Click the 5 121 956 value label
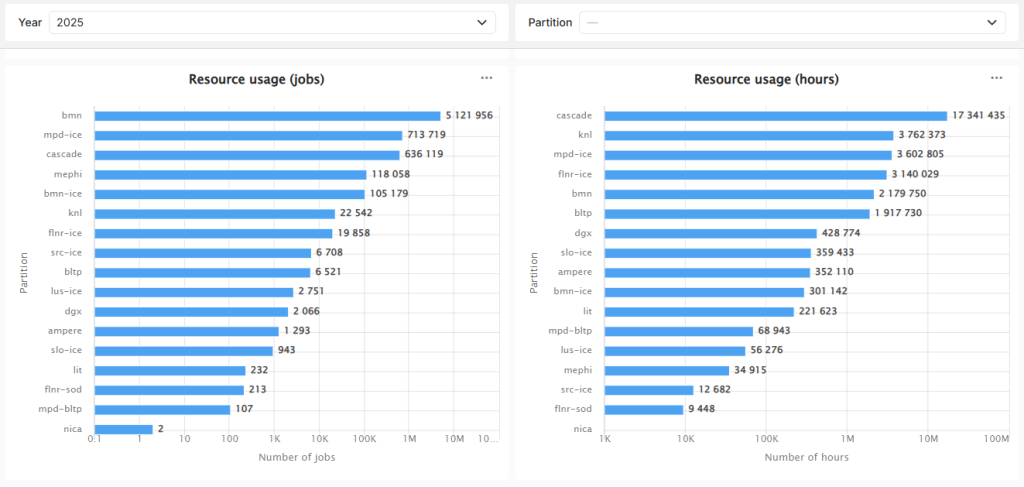1024x487 pixels. point(469,116)
